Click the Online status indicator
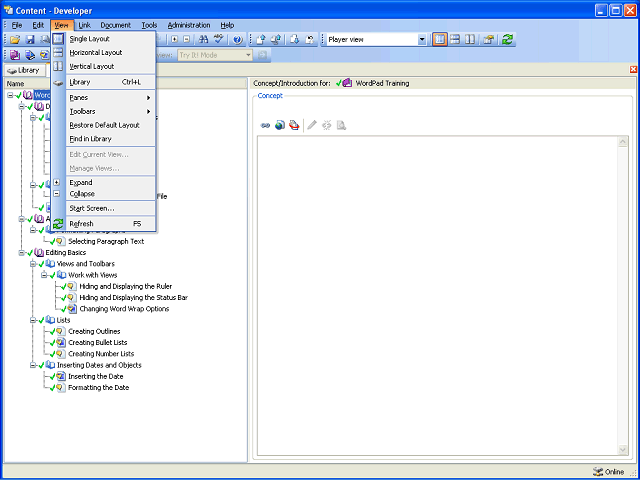The image size is (640, 480). (608, 472)
